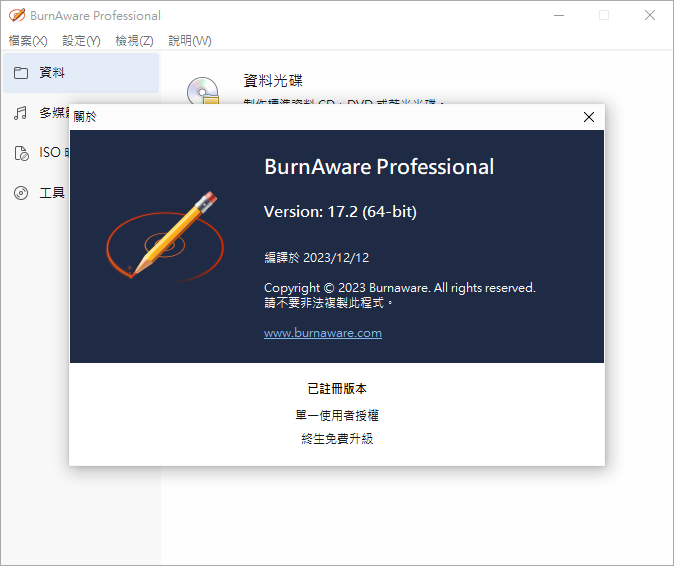Click the 單一使用者授權 license text
This screenshot has width=674, height=566.
pos(337,415)
